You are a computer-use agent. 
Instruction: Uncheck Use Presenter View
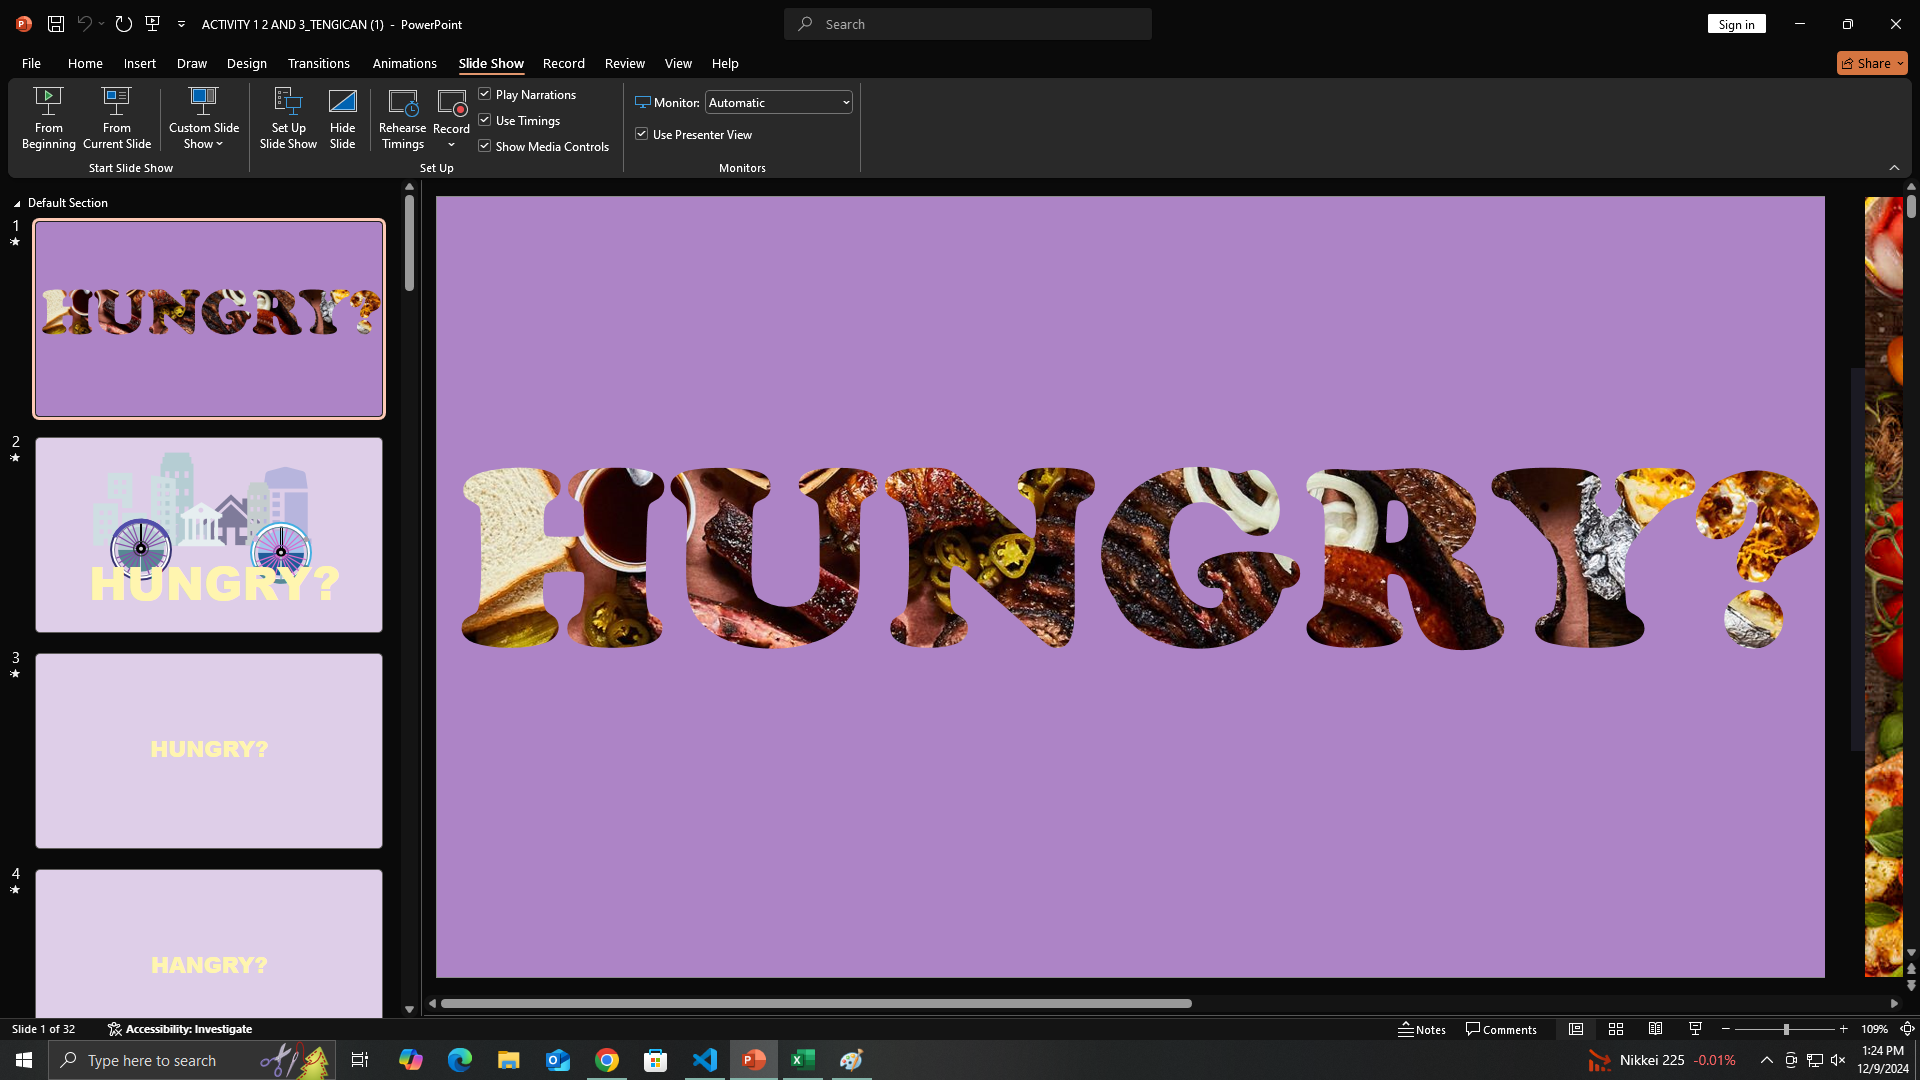tap(642, 133)
